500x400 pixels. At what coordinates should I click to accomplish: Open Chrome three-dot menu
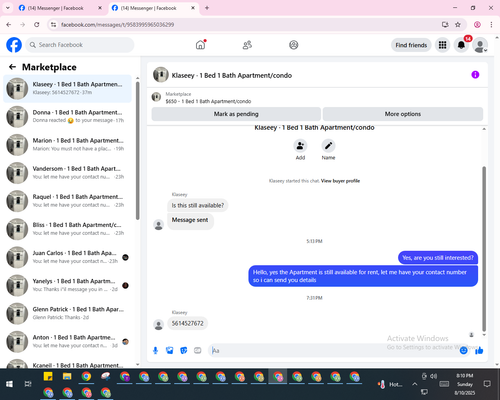(491, 24)
